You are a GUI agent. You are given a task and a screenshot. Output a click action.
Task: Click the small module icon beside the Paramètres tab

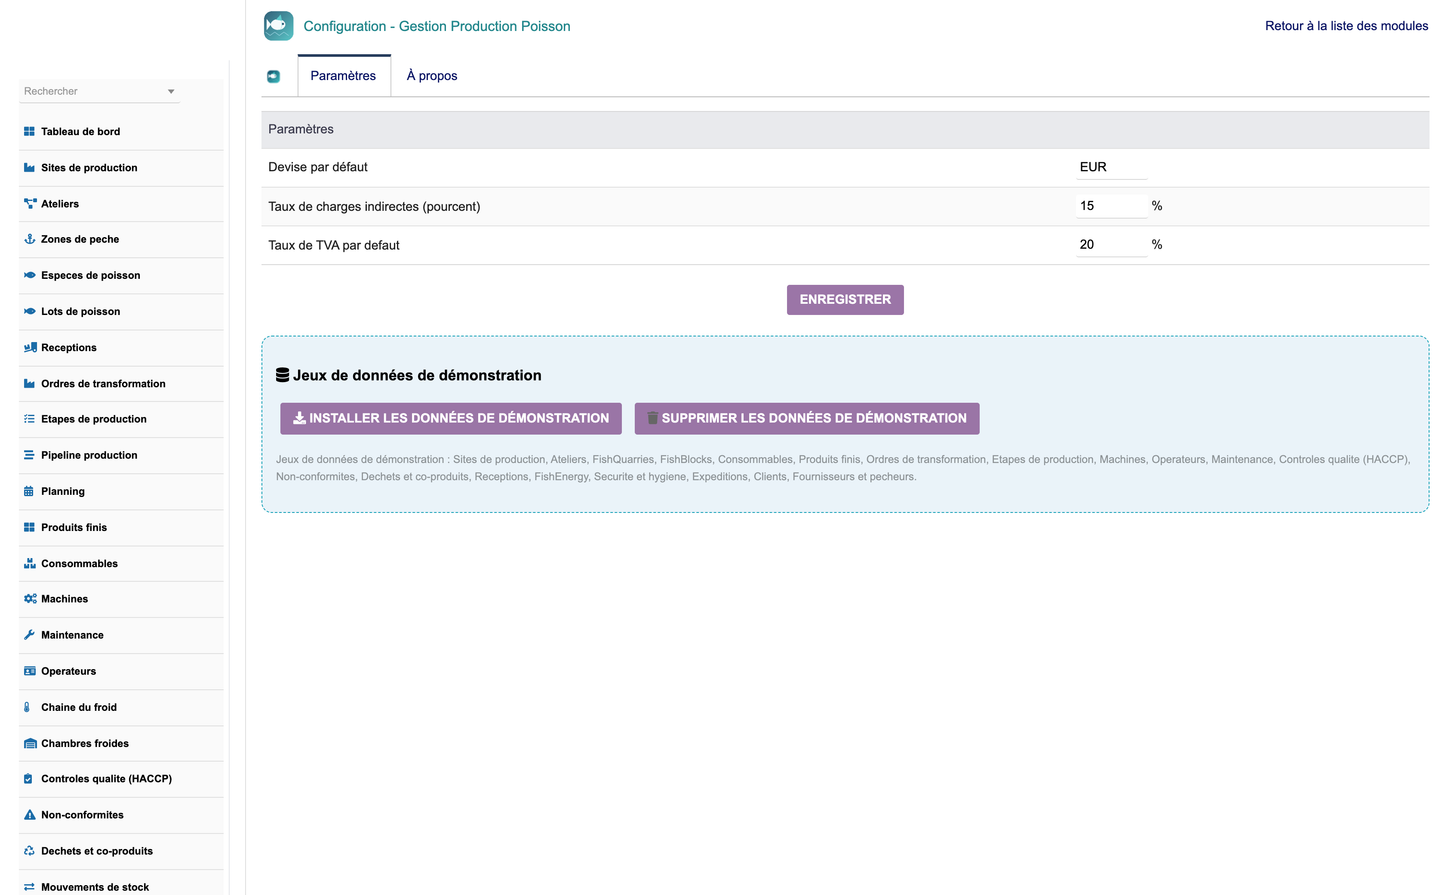click(273, 76)
